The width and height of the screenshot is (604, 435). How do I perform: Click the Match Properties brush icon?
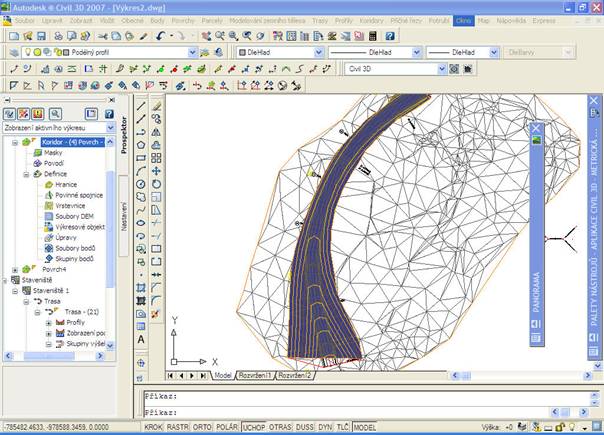(143, 36)
